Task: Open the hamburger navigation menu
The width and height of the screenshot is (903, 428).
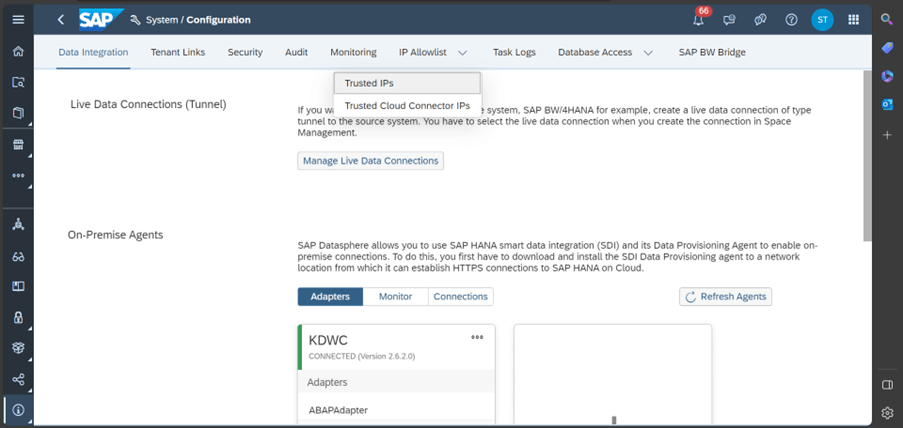Action: [x=18, y=20]
